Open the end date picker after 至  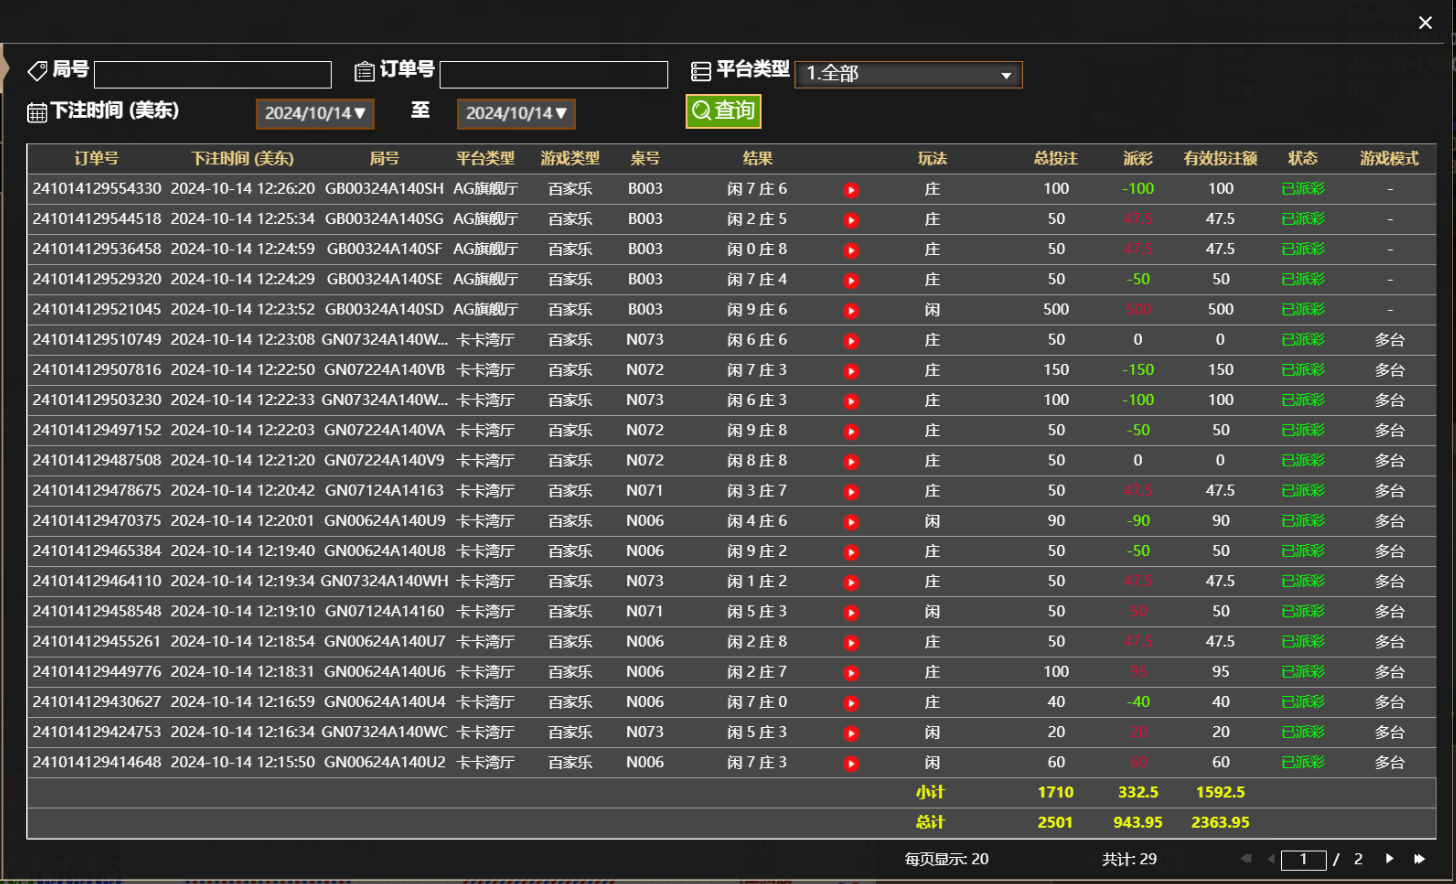tap(516, 114)
